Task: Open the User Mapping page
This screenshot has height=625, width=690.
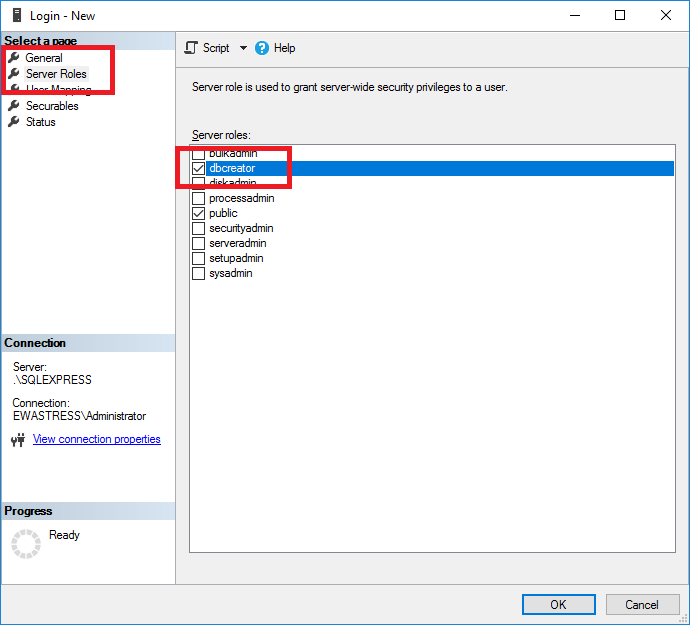Action: click(x=58, y=90)
